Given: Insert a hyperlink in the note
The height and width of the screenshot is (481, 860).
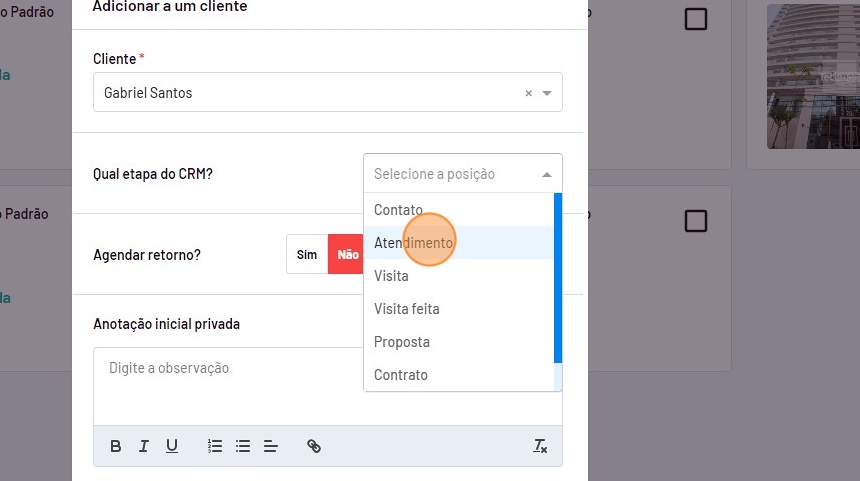Looking at the screenshot, I should point(314,446).
